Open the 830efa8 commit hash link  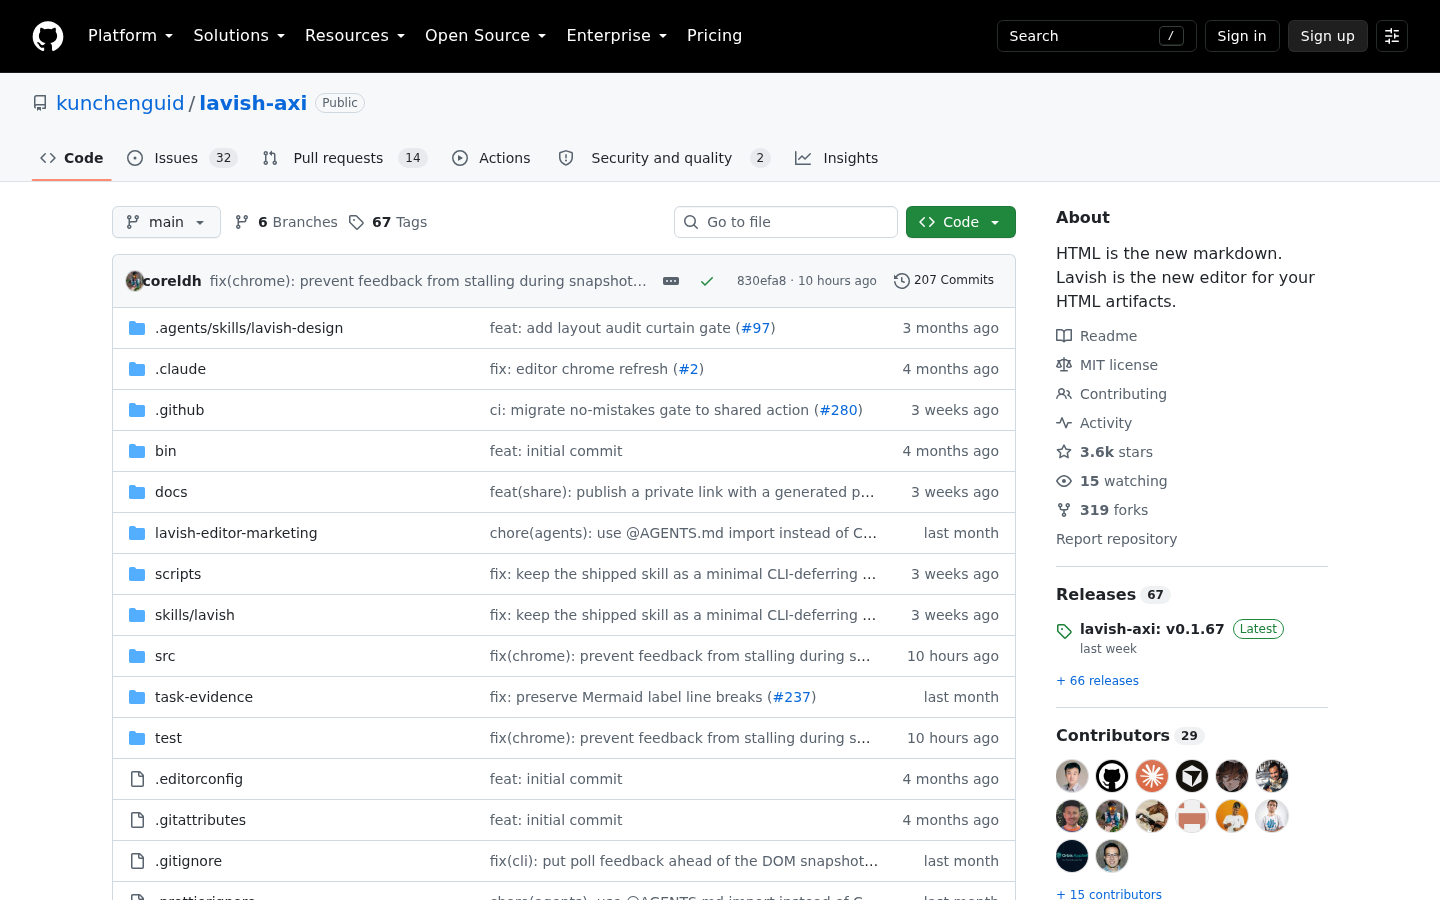click(x=761, y=281)
